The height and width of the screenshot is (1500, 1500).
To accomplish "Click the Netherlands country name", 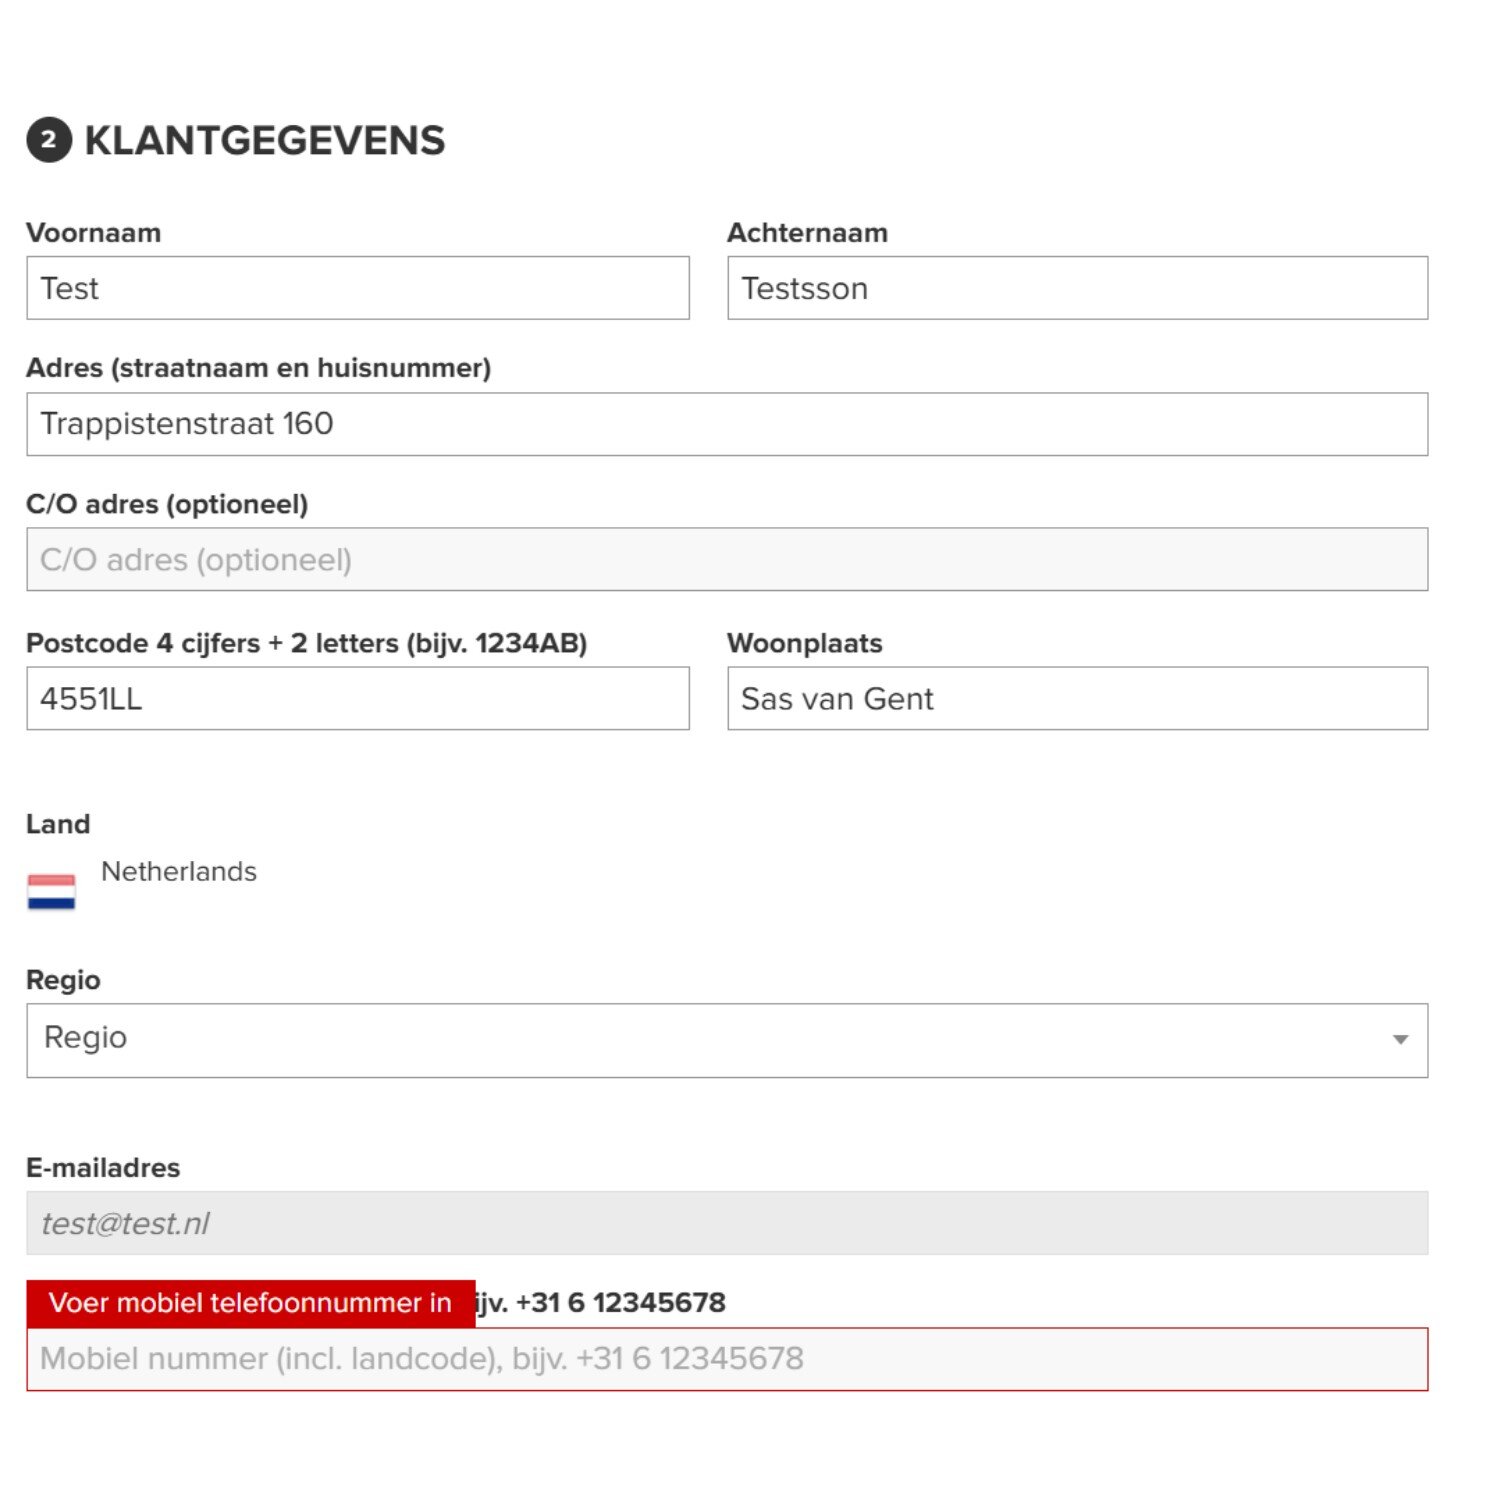I will (179, 871).
